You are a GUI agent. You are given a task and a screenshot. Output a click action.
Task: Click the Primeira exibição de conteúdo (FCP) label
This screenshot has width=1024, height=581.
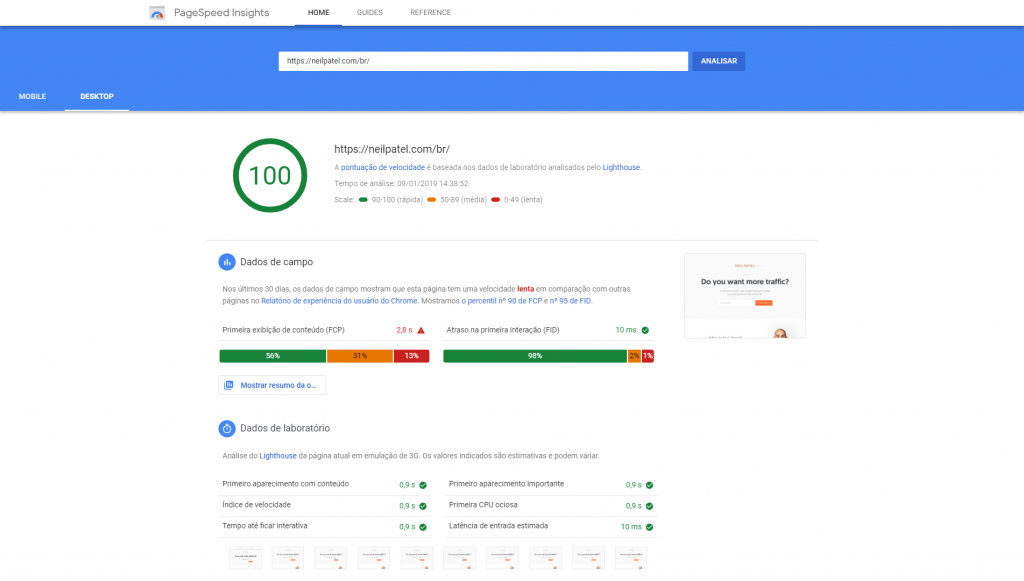click(x=283, y=330)
